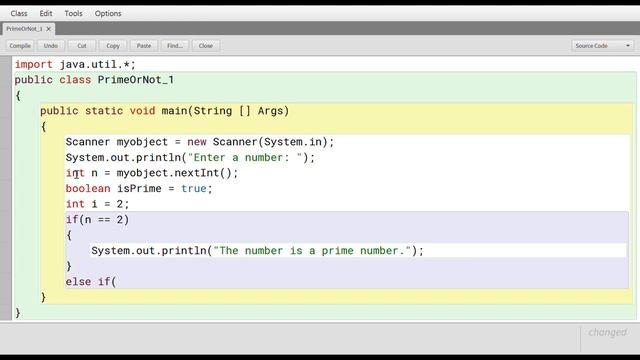
Task: Click the int n = myobject.nextInt(); line
Action: tap(152, 173)
